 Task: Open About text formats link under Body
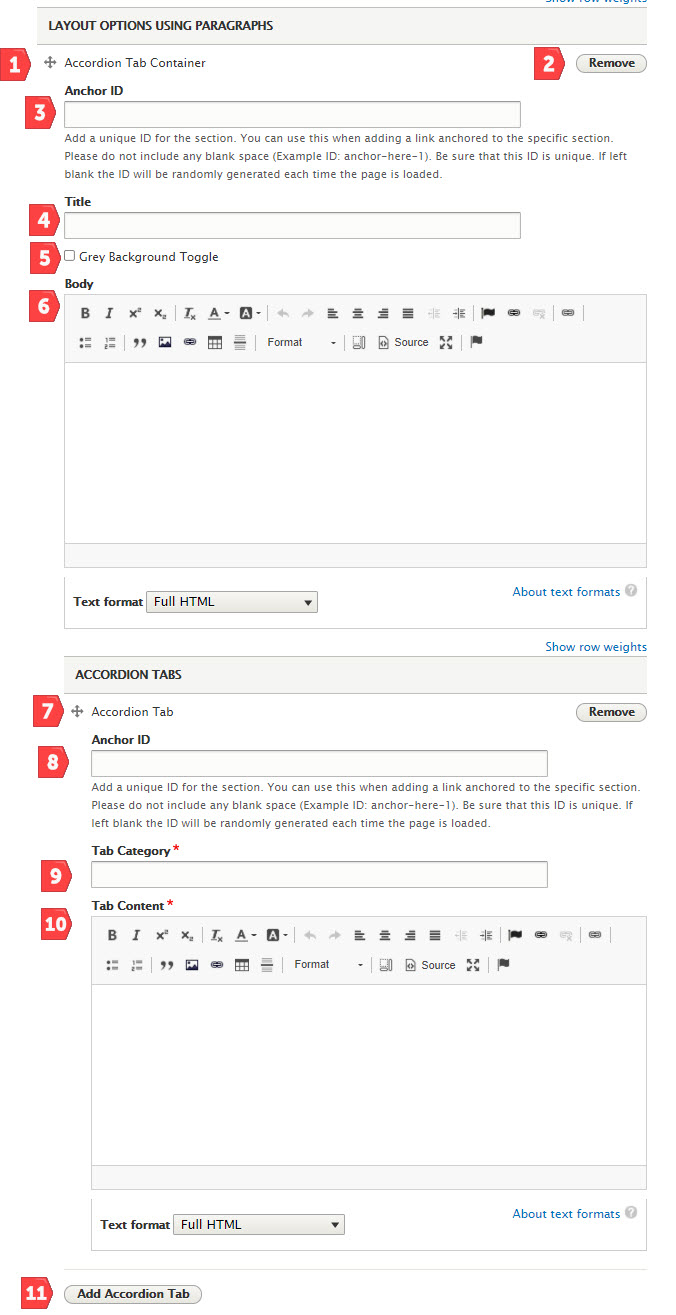point(566,592)
